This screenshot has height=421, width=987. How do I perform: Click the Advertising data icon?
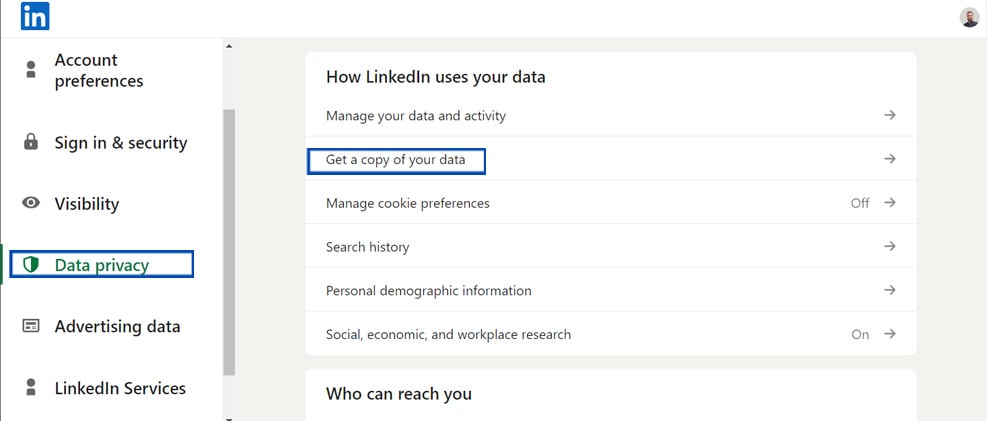point(31,326)
